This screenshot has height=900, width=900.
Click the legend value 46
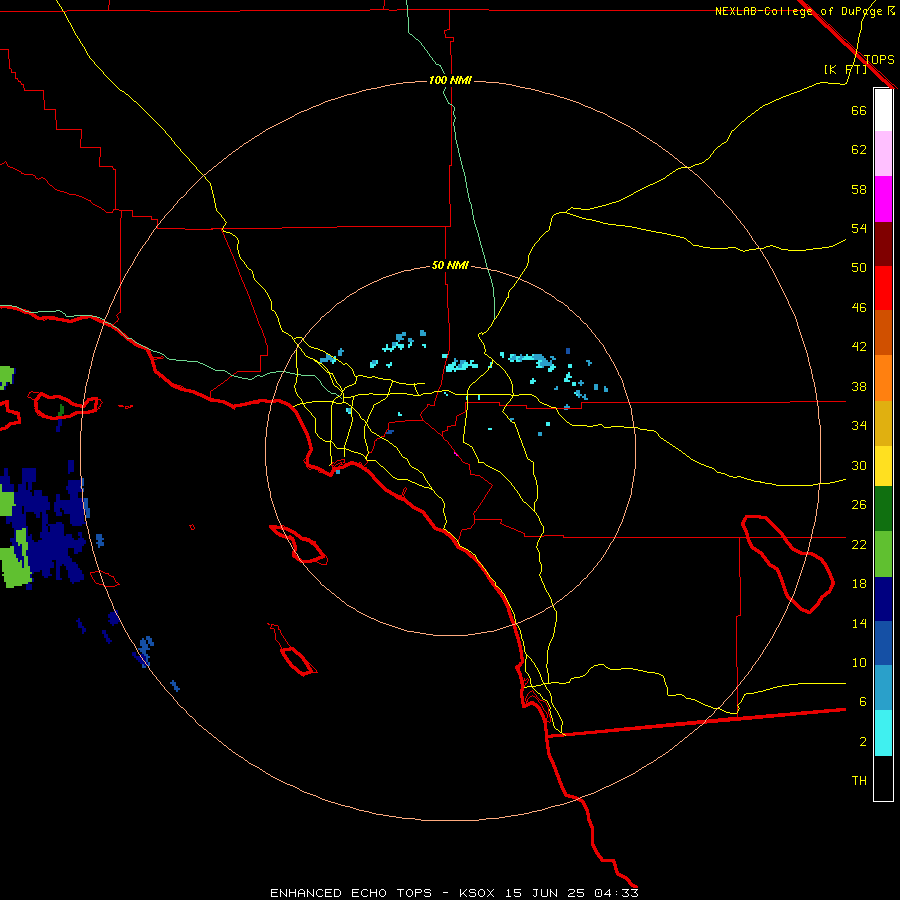[859, 308]
